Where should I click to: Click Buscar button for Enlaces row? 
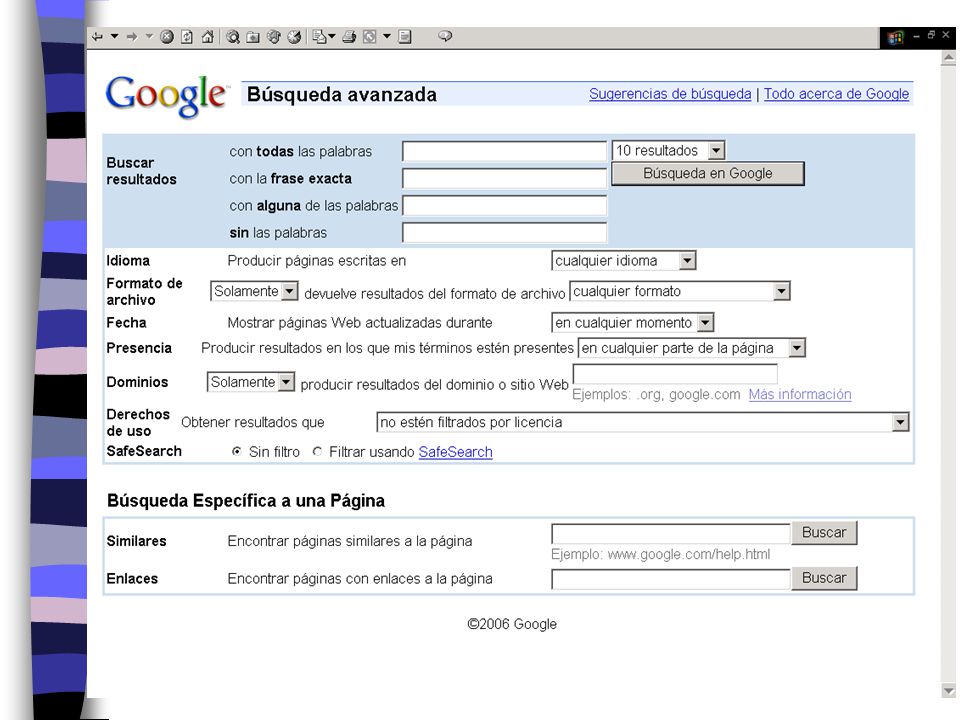[824, 578]
